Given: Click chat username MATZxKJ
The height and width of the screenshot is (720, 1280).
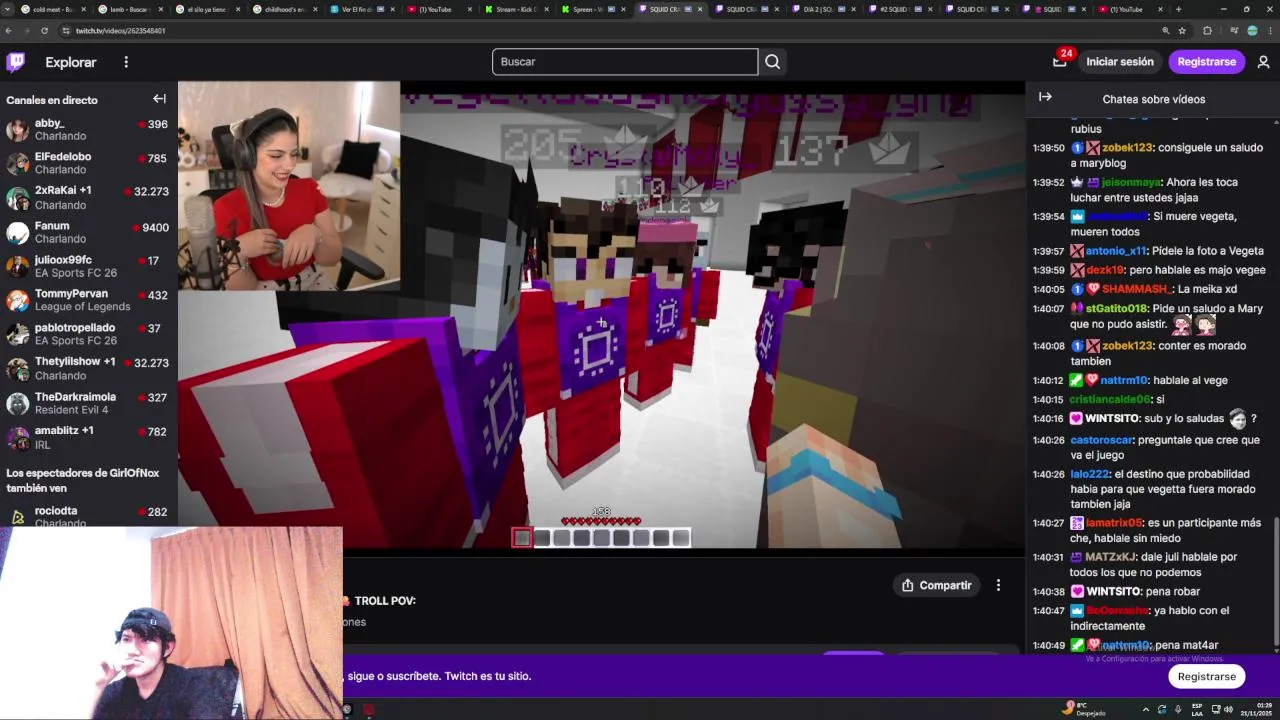Looking at the screenshot, I should pyautogui.click(x=1111, y=557).
